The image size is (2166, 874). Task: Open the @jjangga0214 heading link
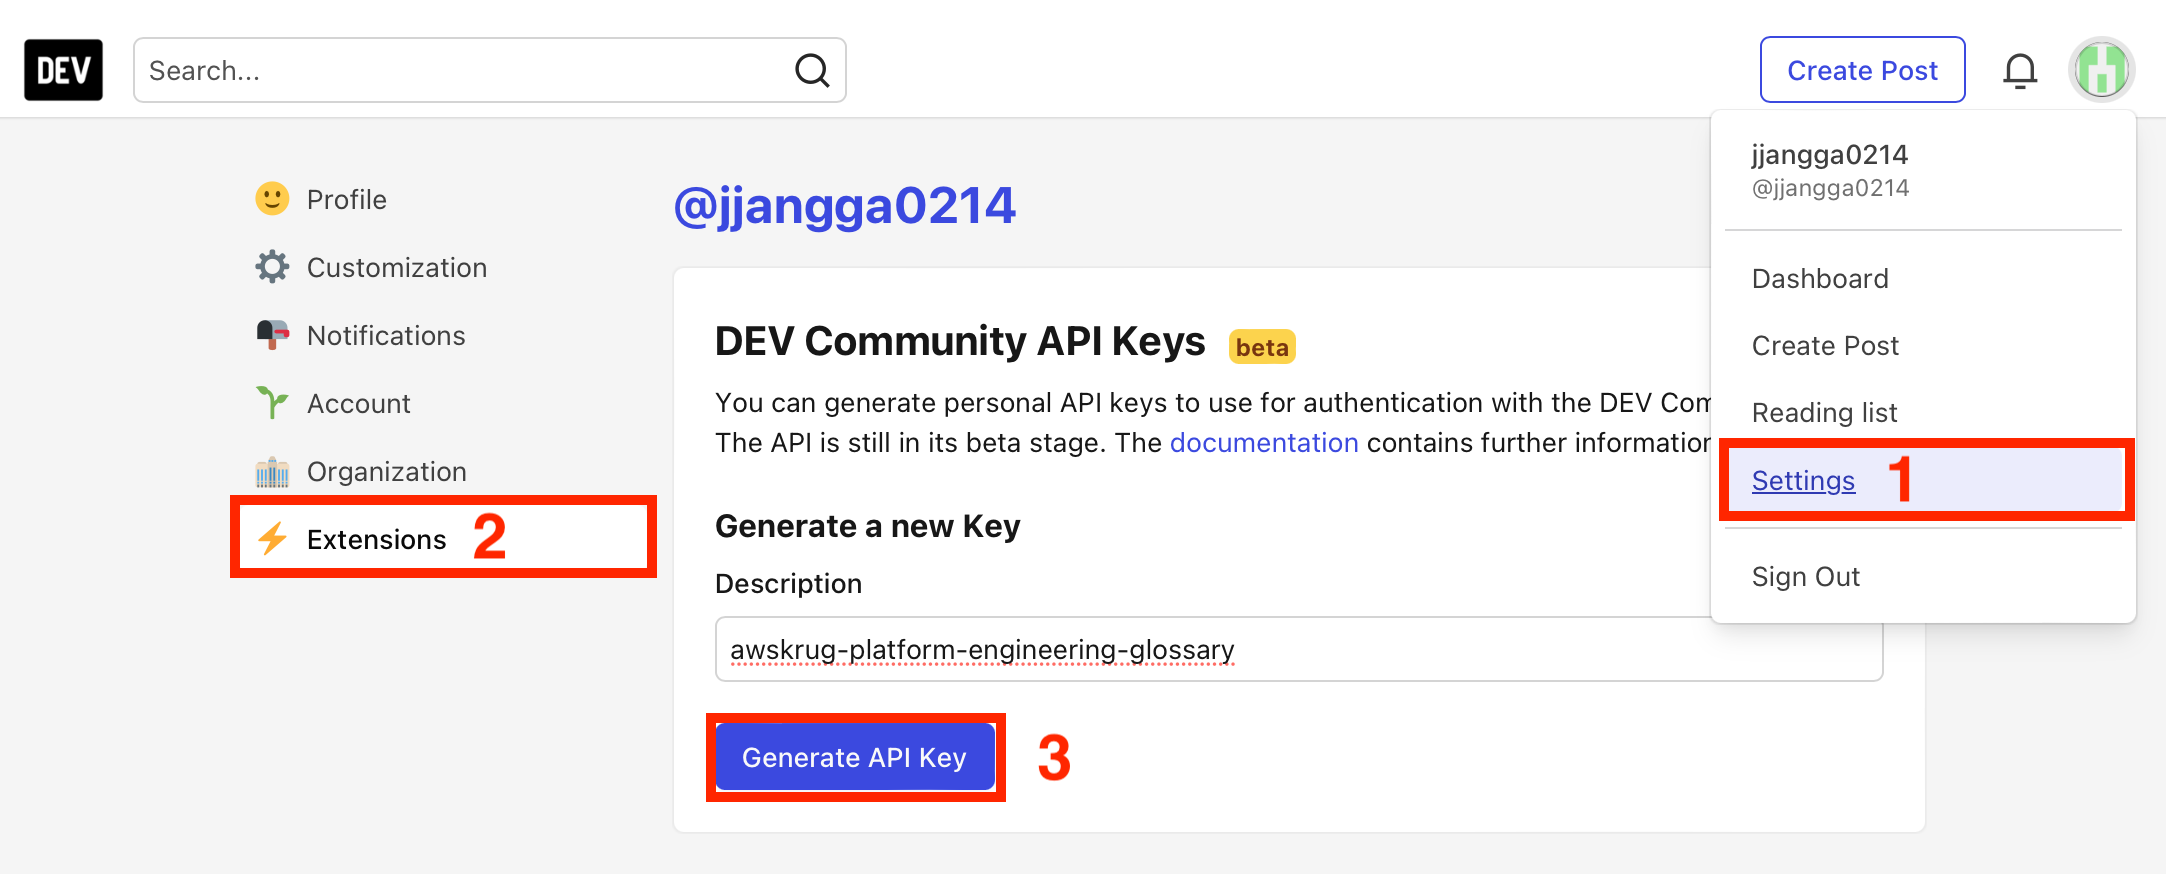click(845, 206)
